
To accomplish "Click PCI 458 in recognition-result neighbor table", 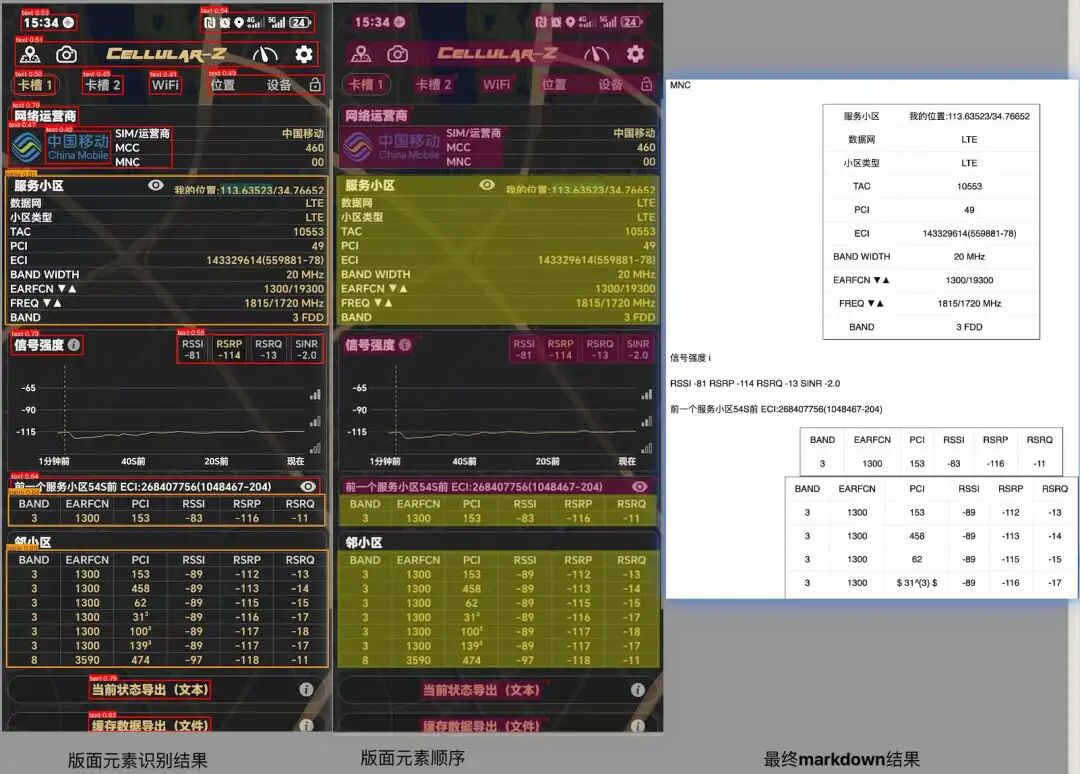I will click(141, 589).
